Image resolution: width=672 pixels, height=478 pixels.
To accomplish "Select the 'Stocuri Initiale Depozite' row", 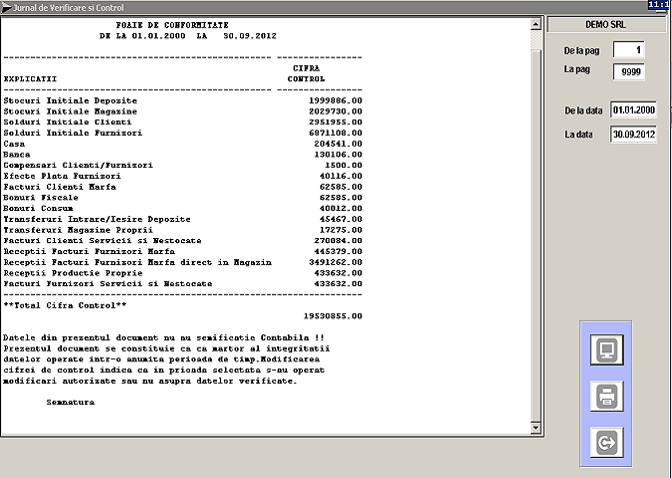I will (70, 101).
